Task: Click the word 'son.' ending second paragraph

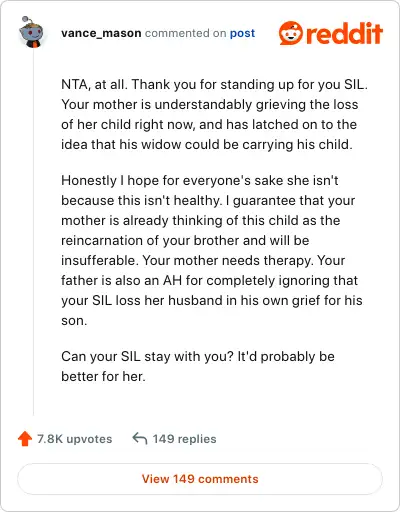Action: 74,320
